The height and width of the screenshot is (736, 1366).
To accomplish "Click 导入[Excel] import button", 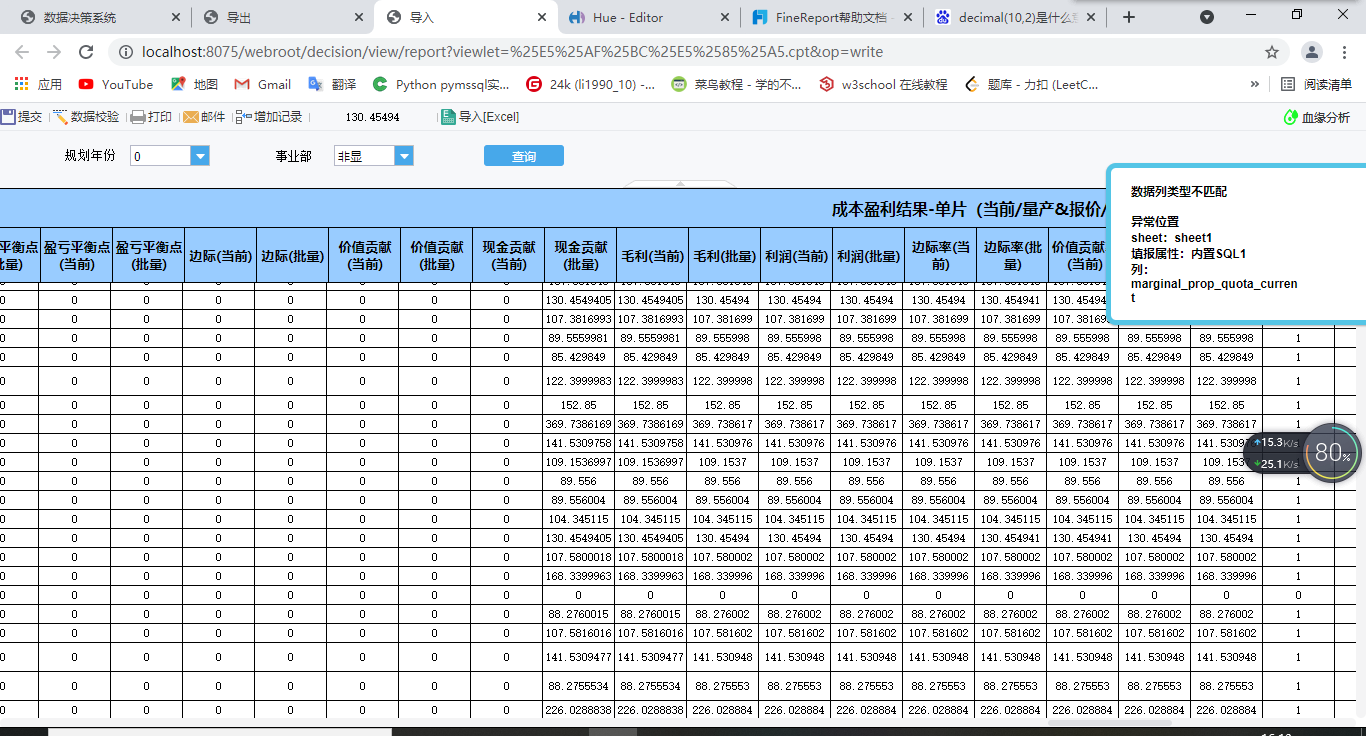I will point(480,117).
